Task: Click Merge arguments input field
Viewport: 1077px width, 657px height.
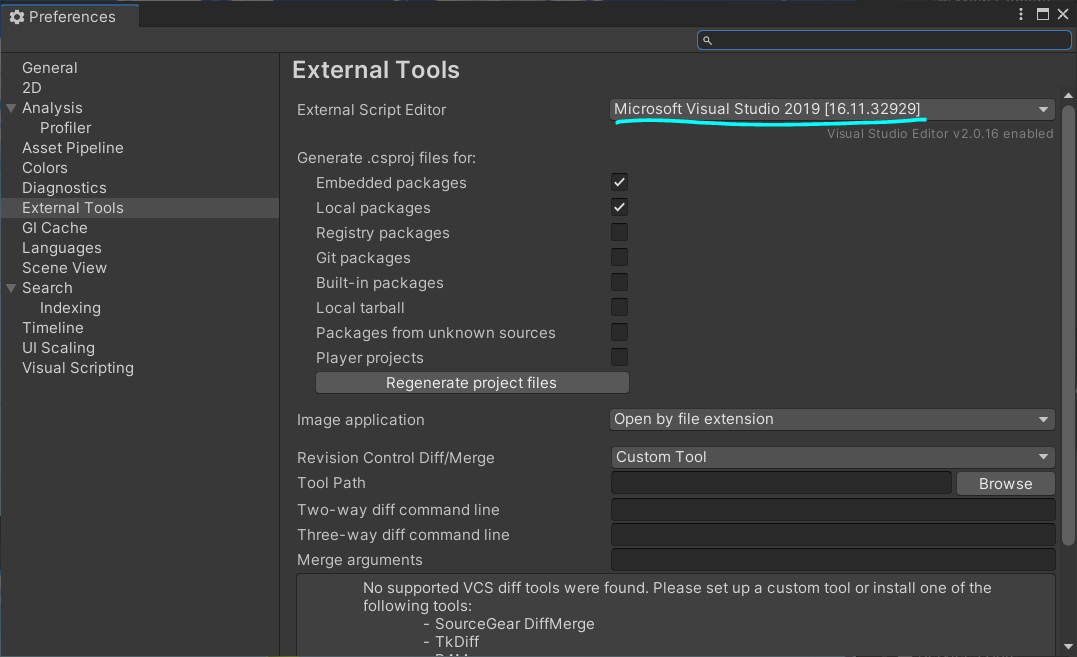Action: point(832,560)
